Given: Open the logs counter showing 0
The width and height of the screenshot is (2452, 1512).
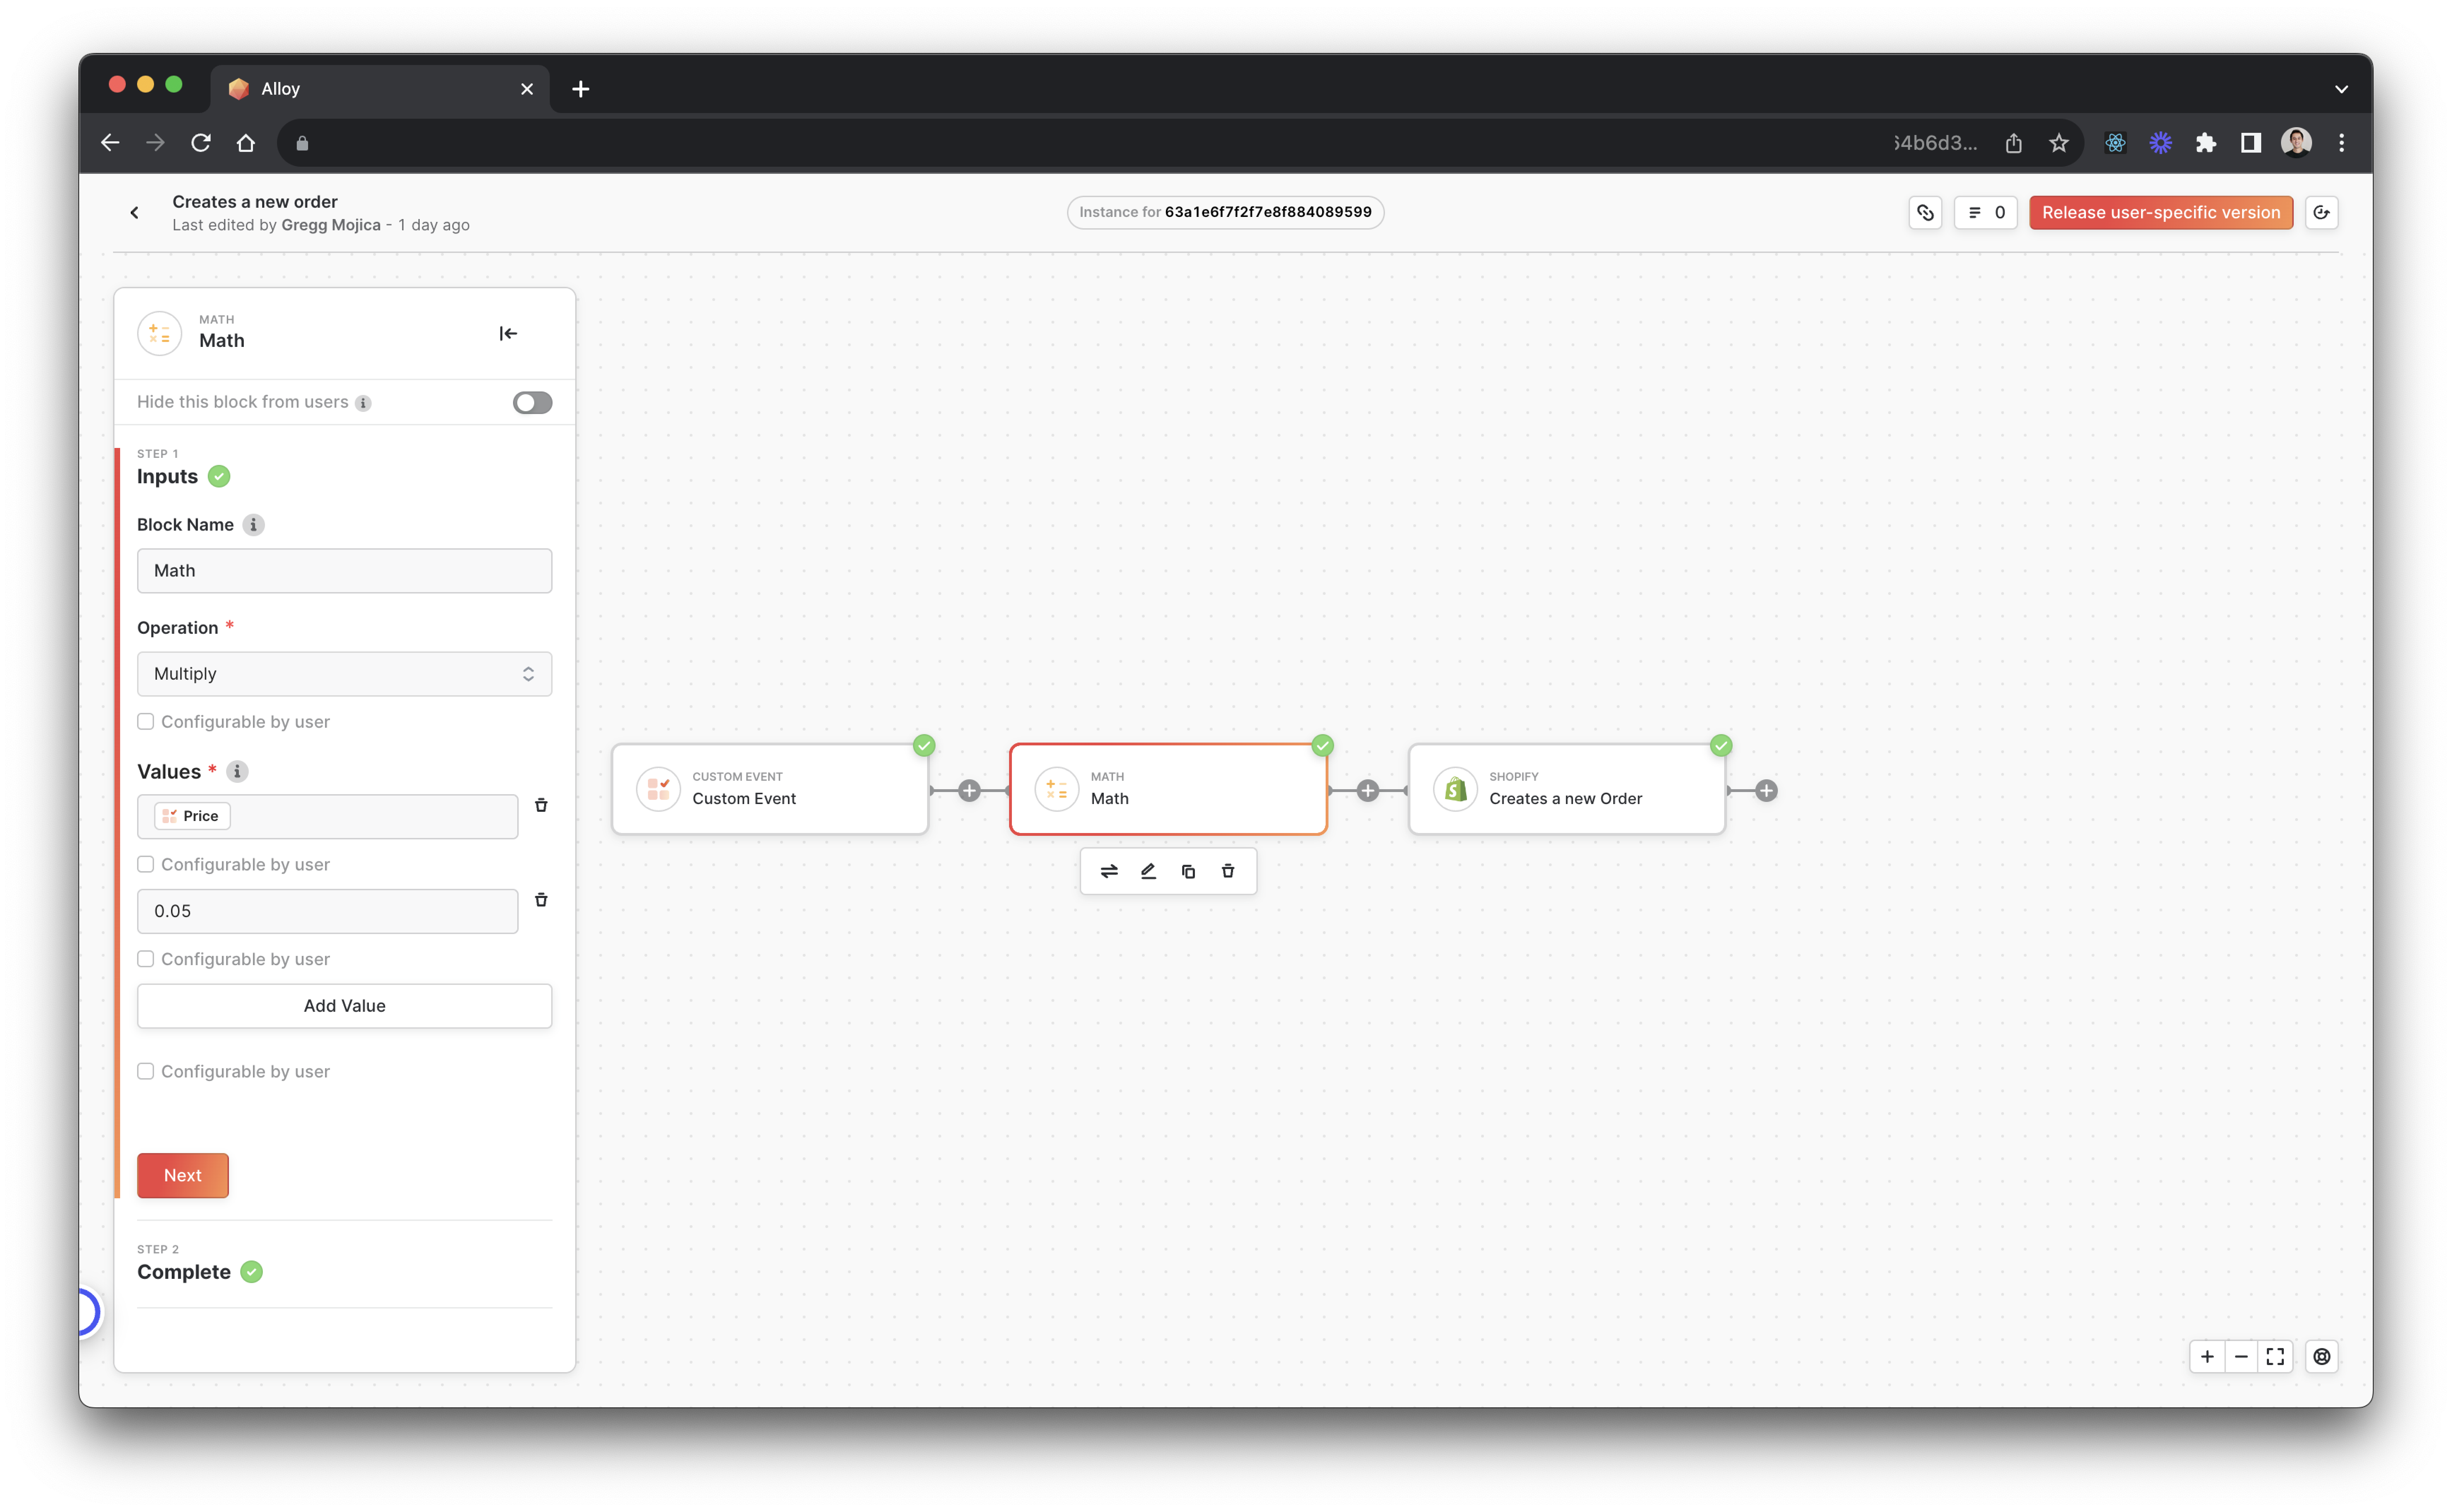Looking at the screenshot, I should [x=1986, y=213].
